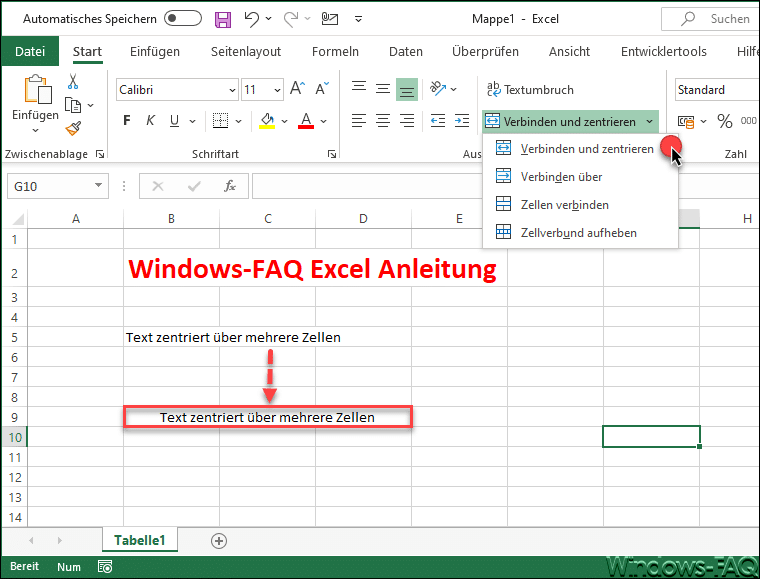
Task: Click the increase indent icon
Action: 461,121
